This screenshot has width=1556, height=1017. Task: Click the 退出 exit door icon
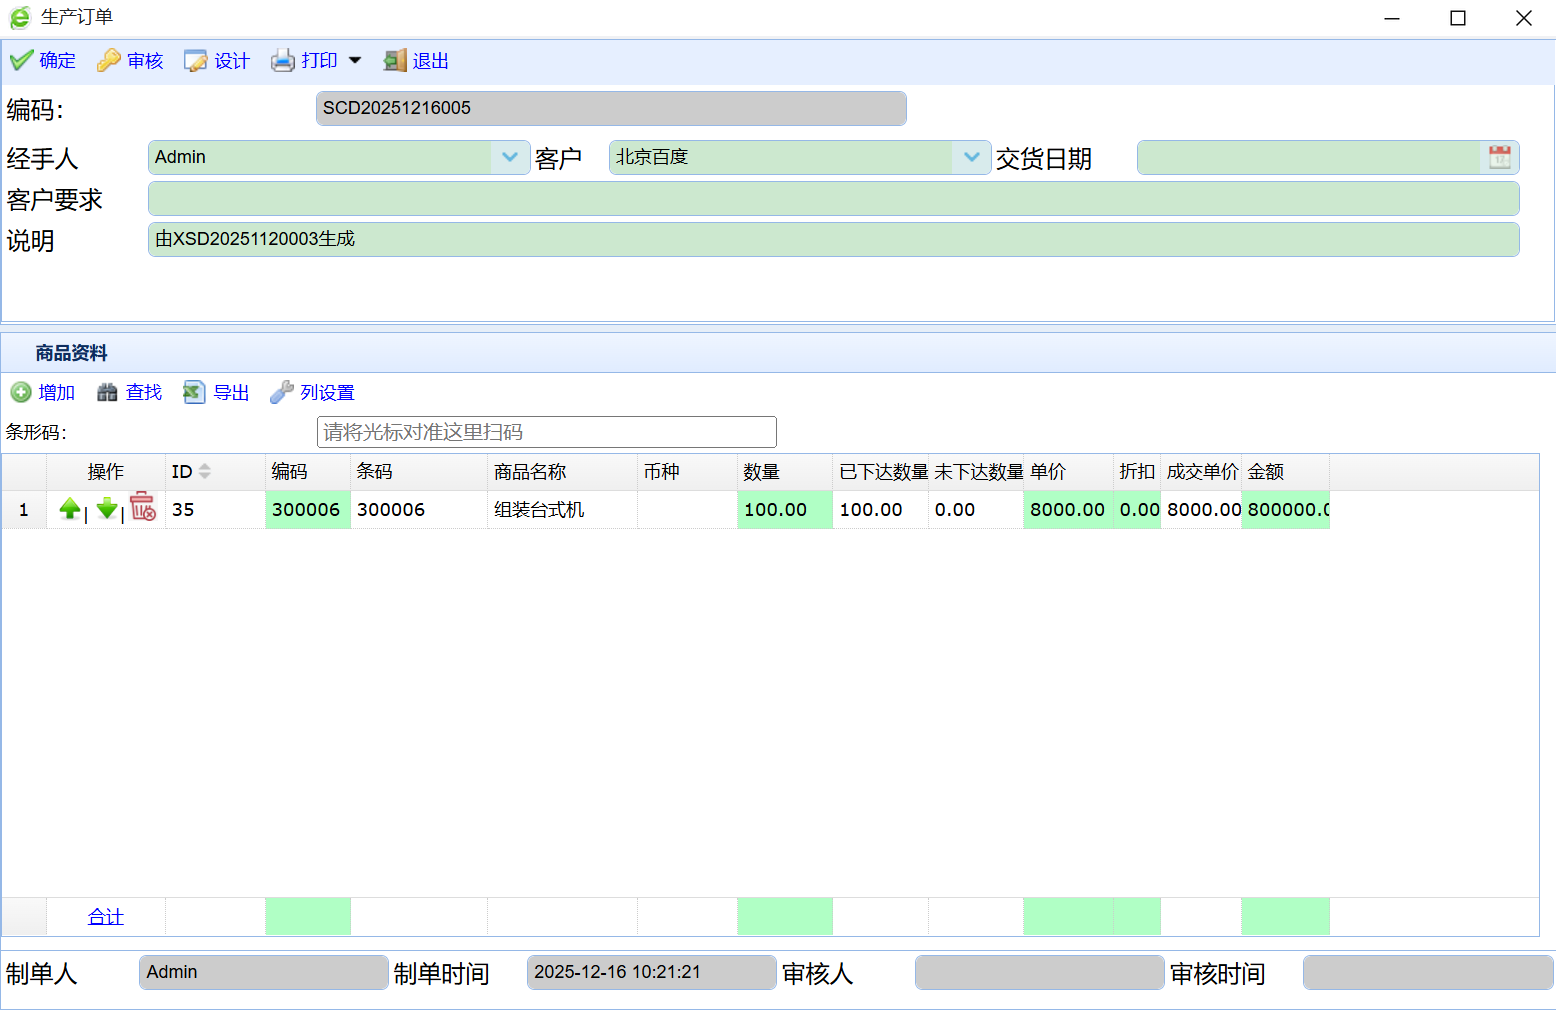pyautogui.click(x=395, y=61)
